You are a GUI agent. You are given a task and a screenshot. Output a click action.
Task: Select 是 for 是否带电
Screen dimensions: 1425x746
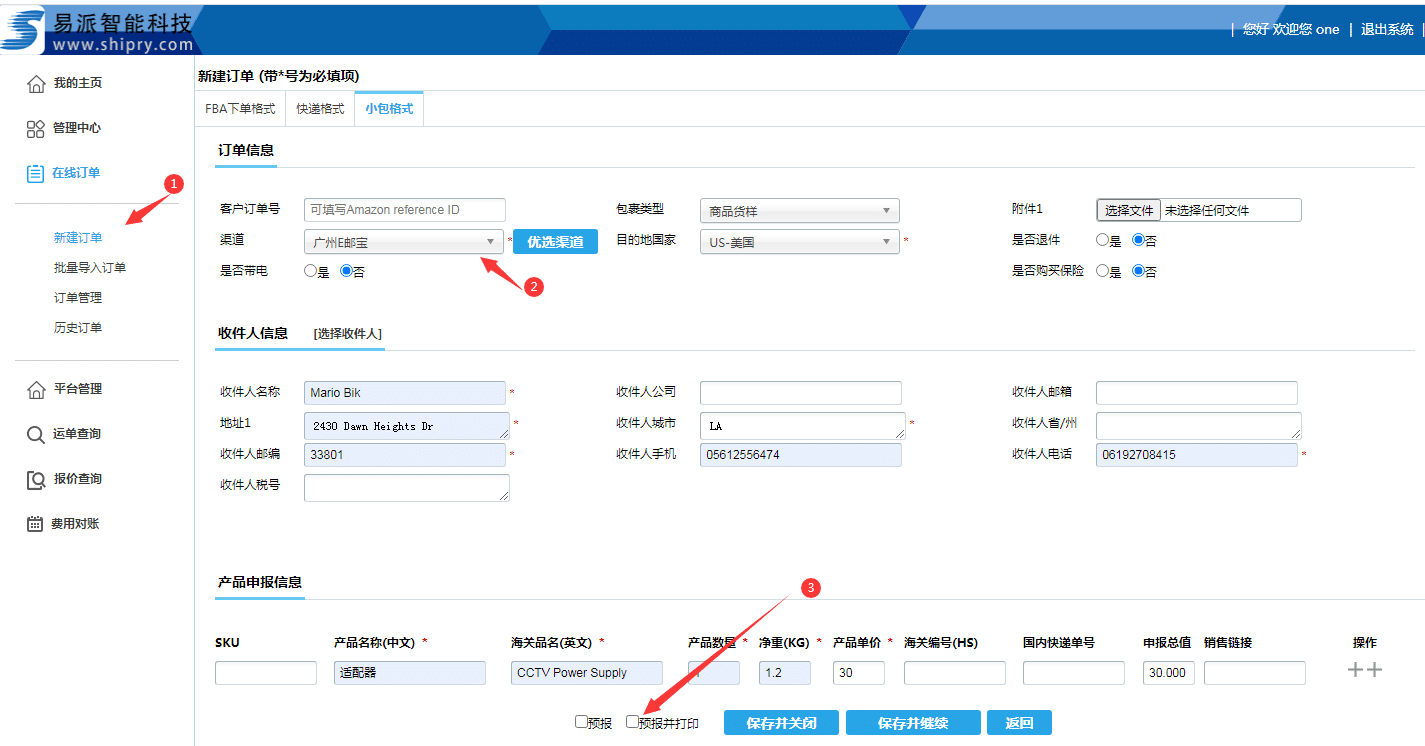(310, 271)
